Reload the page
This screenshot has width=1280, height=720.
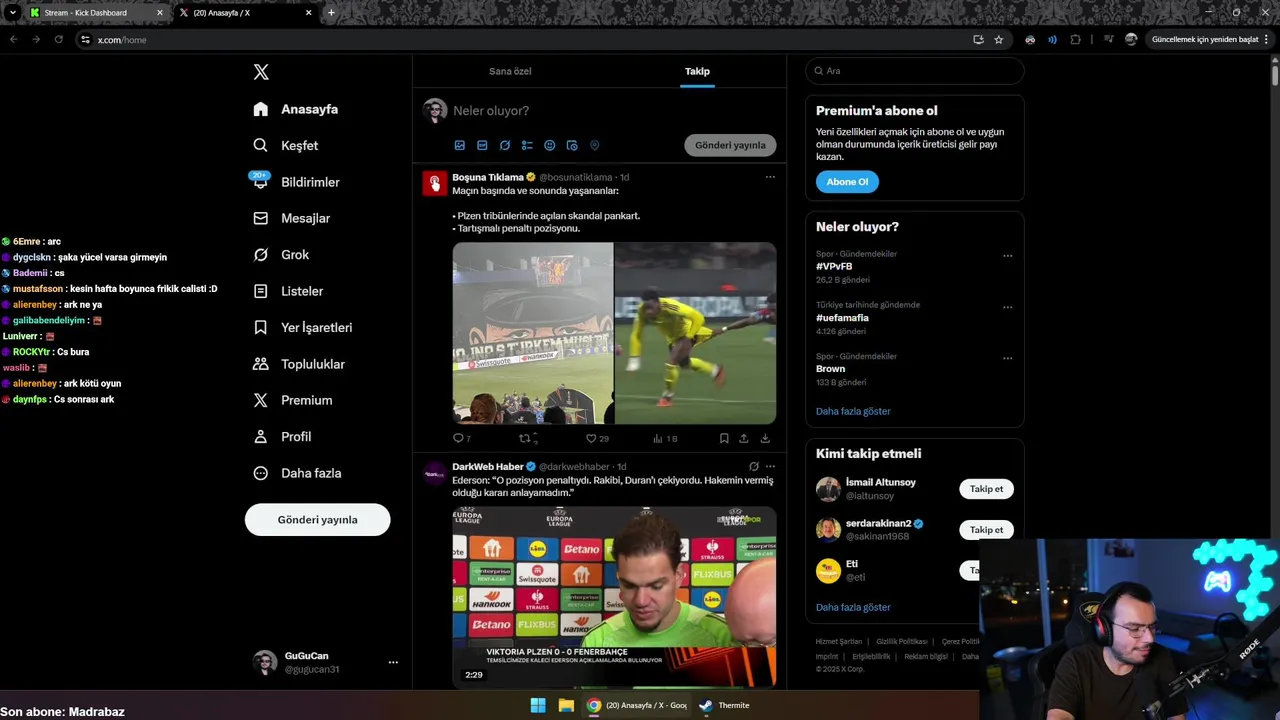tap(58, 40)
